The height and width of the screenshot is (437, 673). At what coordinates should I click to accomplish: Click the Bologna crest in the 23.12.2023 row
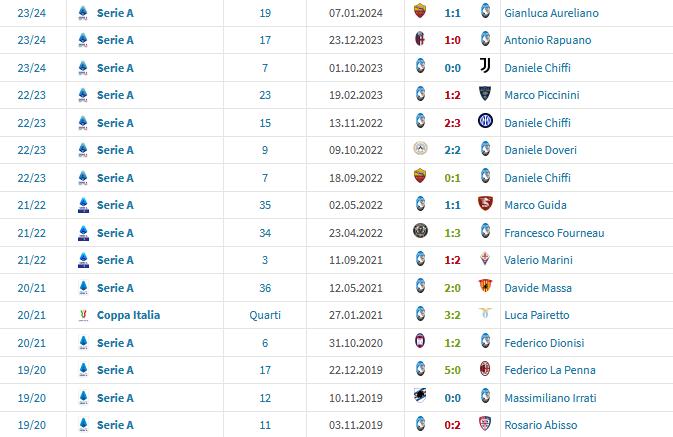coord(421,40)
